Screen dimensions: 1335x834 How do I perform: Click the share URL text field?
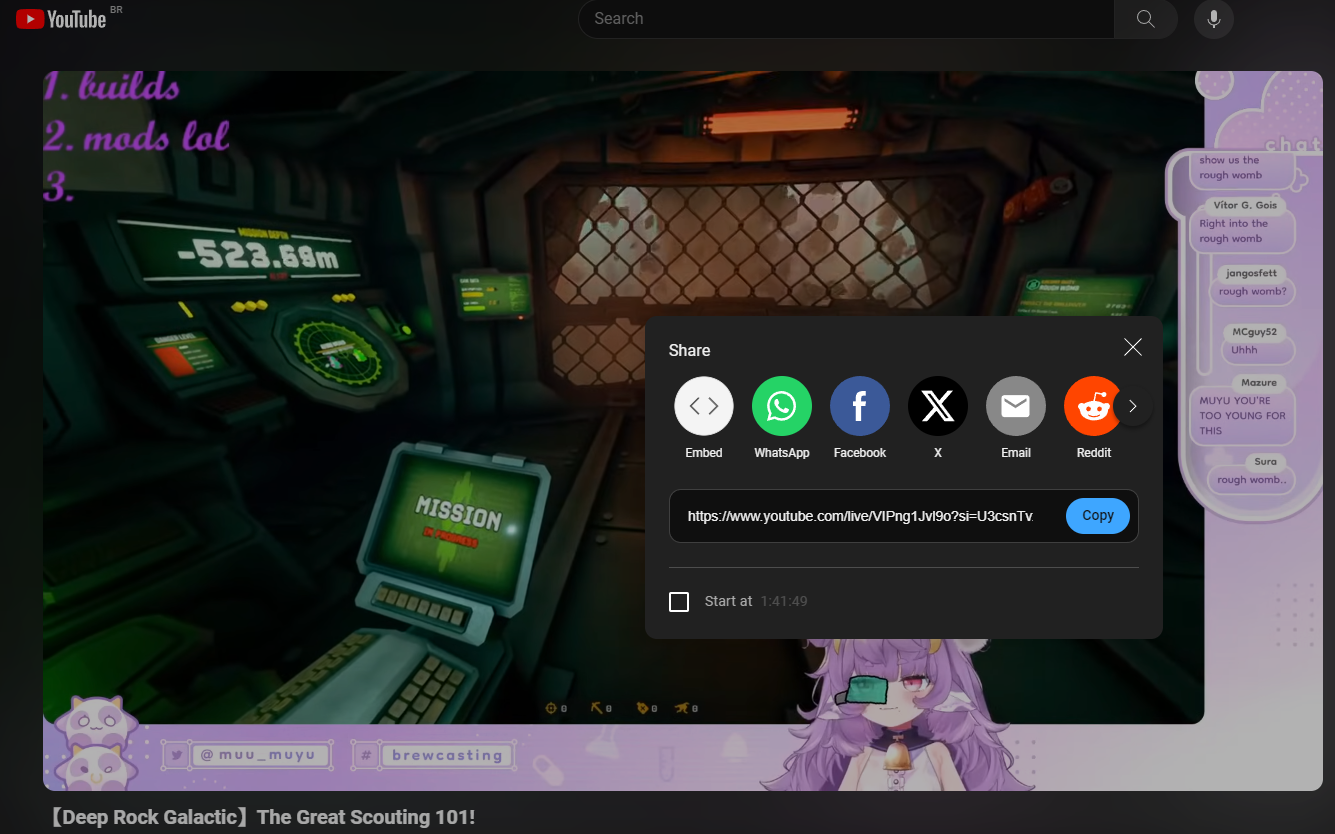860,516
